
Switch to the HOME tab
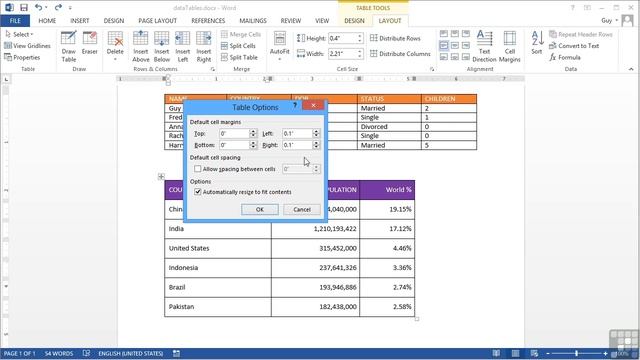(x=47, y=20)
